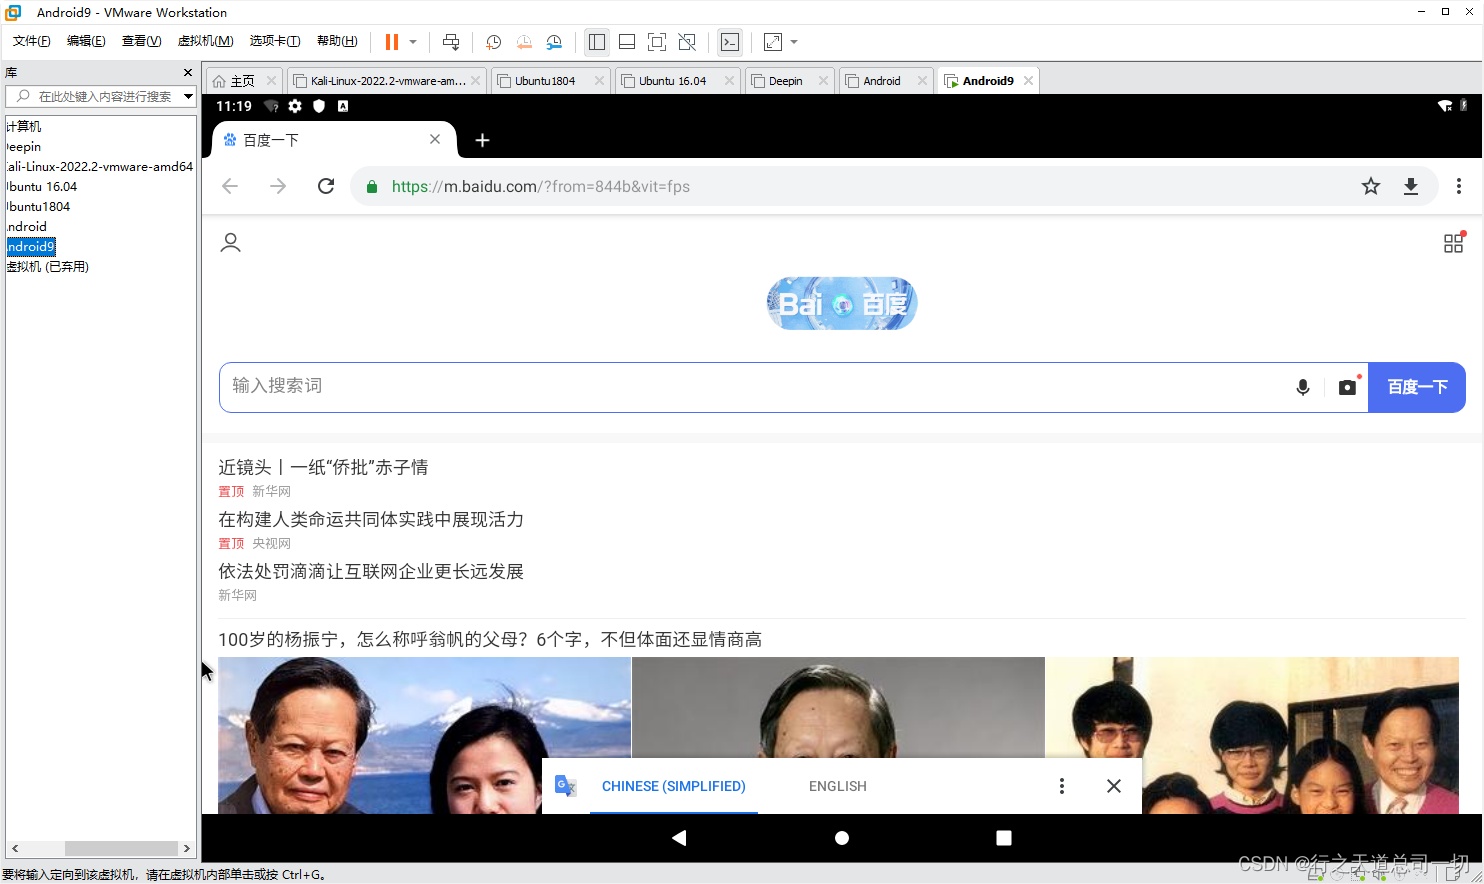Open image search with the camera icon
1484x884 pixels.
[1348, 387]
